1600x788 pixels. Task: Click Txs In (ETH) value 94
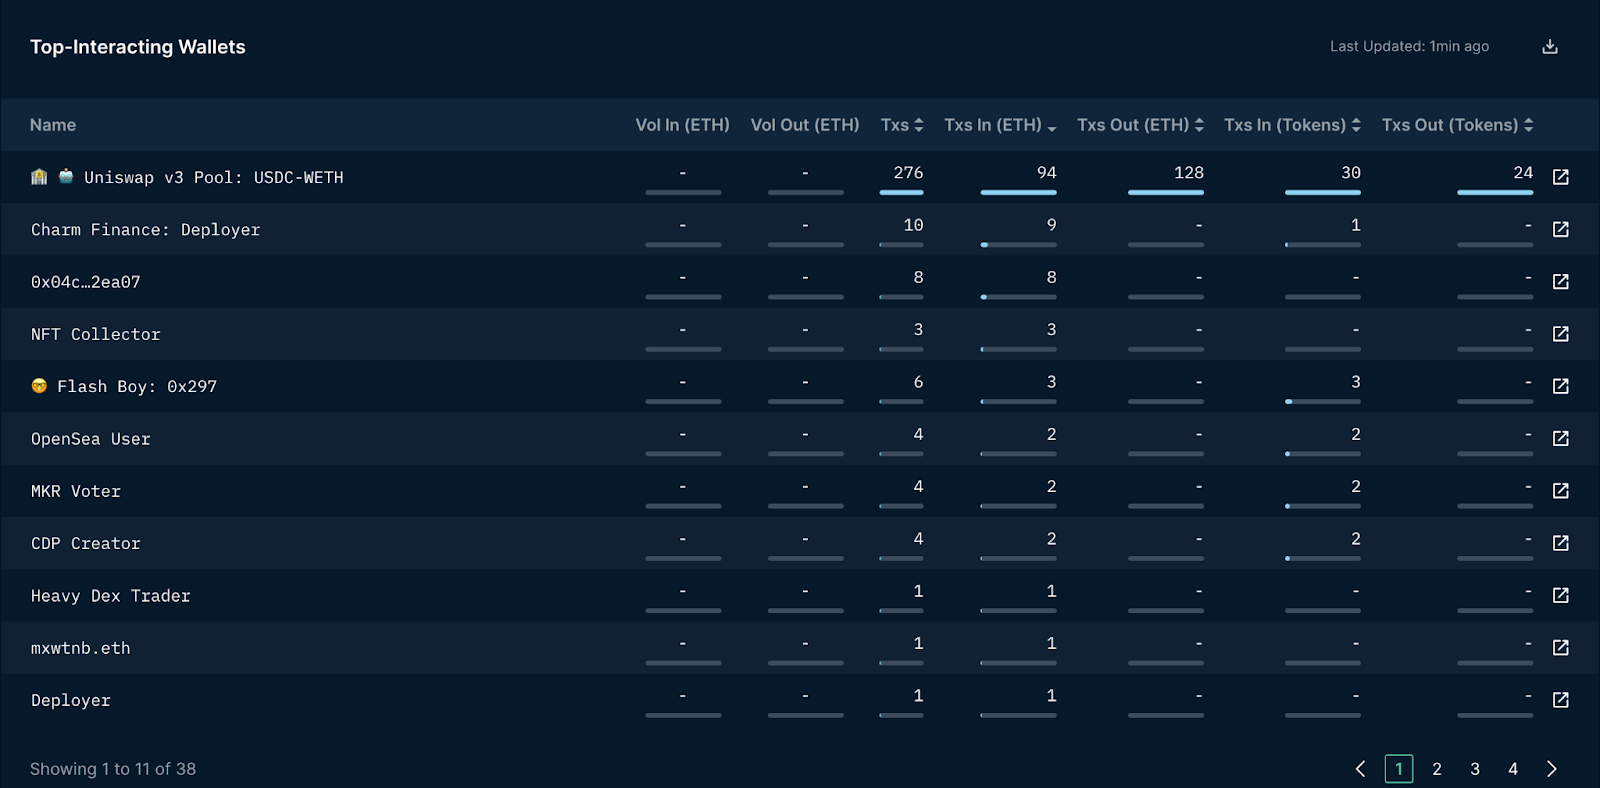point(1046,173)
